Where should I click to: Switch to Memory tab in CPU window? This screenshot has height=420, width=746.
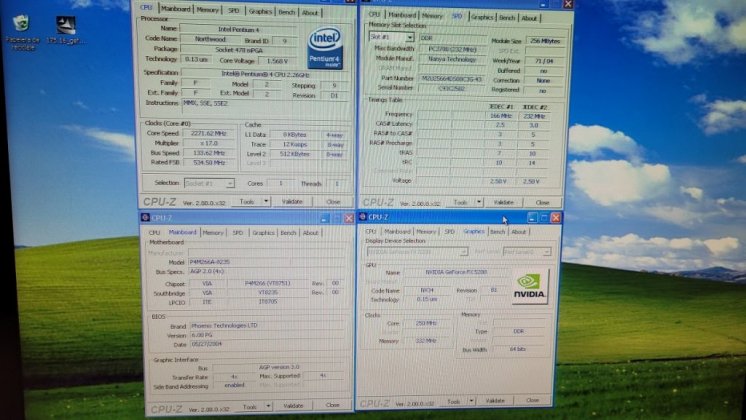tap(207, 10)
